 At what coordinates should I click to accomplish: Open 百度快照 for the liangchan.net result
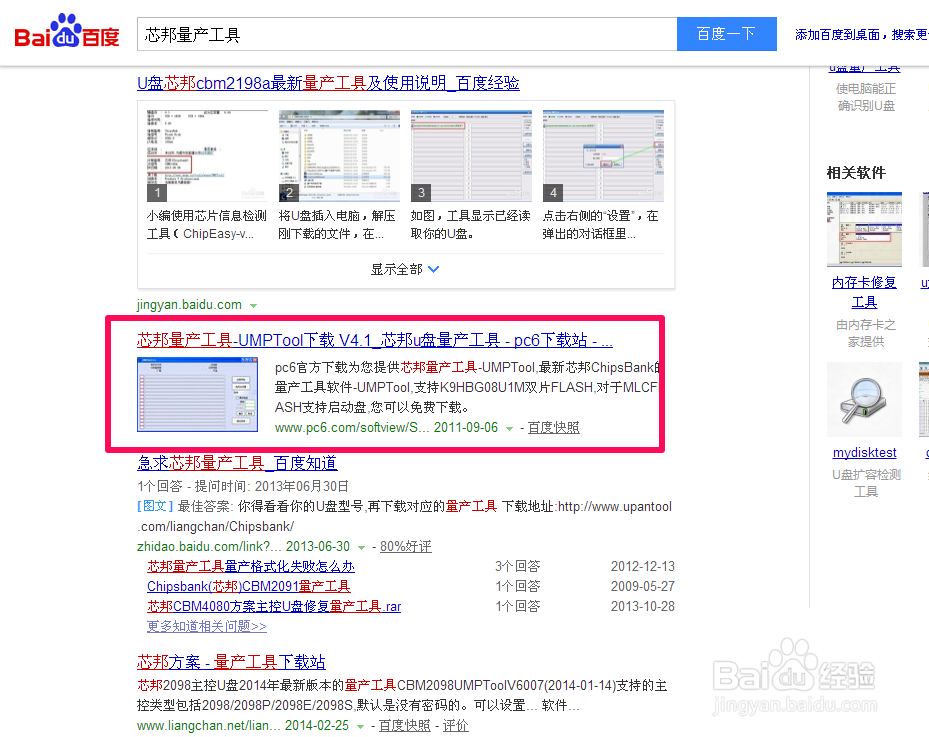[x=405, y=726]
